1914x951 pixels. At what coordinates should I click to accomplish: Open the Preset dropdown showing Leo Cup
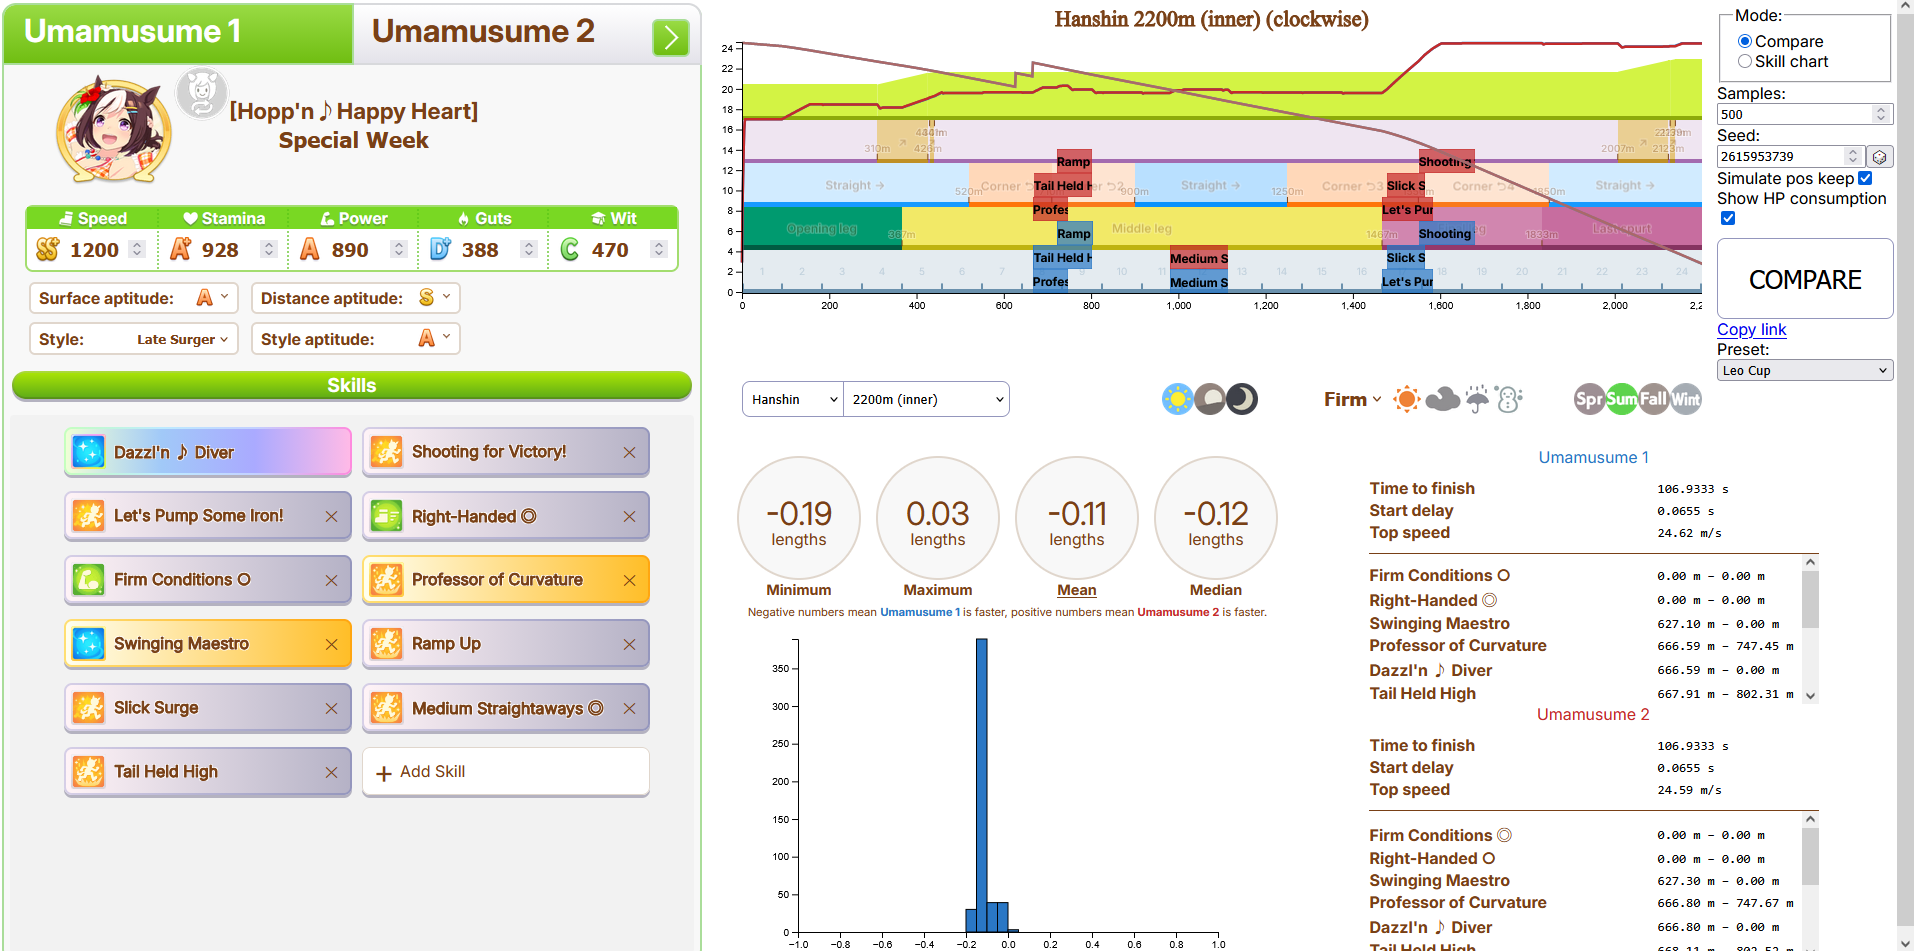click(x=1805, y=370)
